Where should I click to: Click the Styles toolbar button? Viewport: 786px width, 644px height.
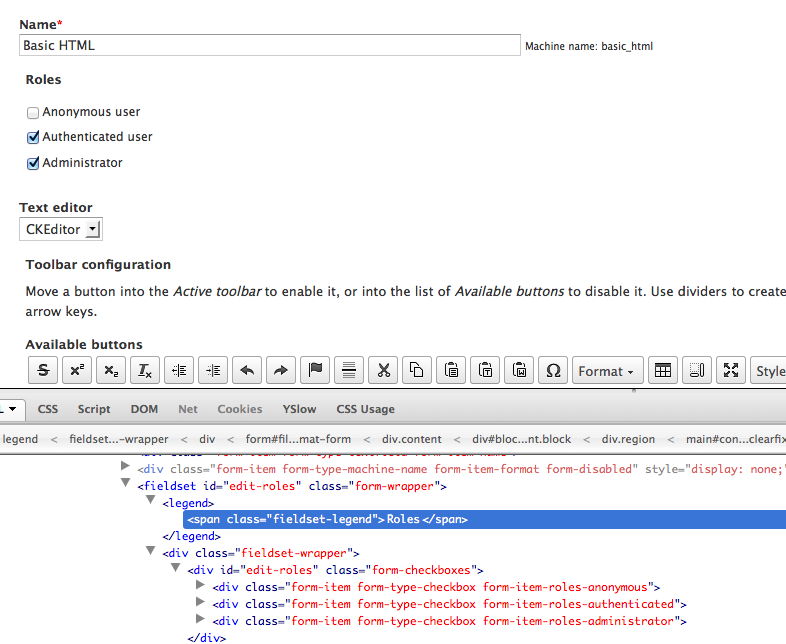[768, 370]
